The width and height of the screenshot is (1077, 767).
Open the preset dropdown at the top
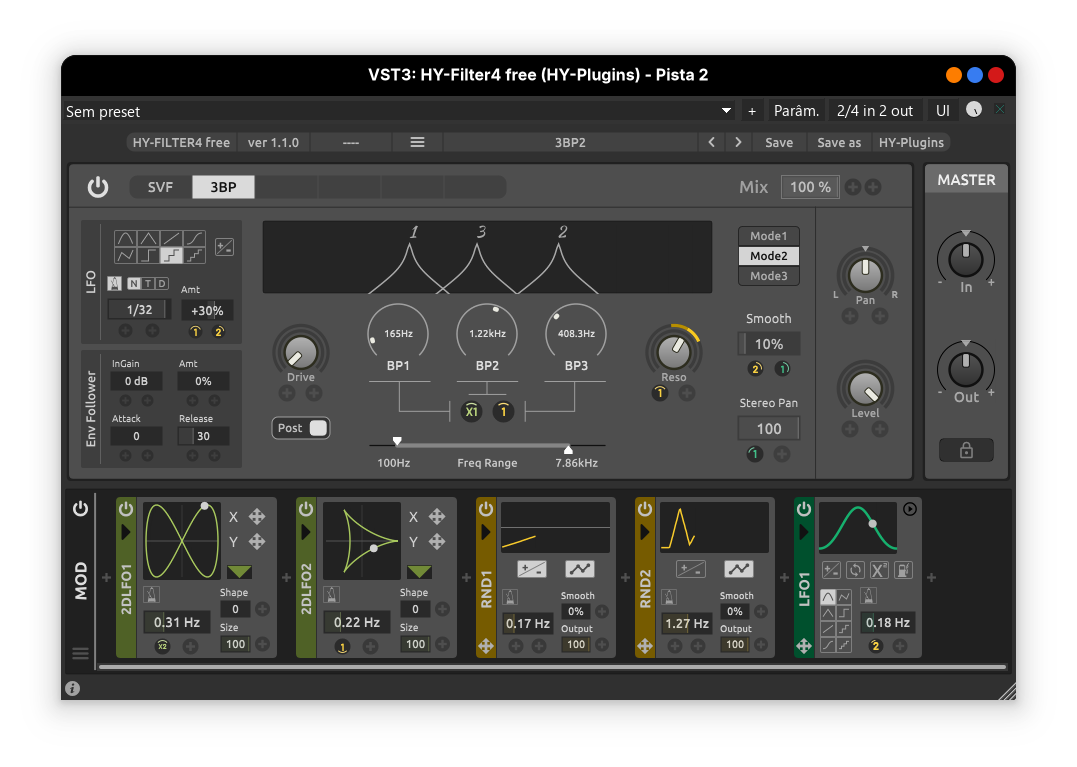tap(725, 111)
